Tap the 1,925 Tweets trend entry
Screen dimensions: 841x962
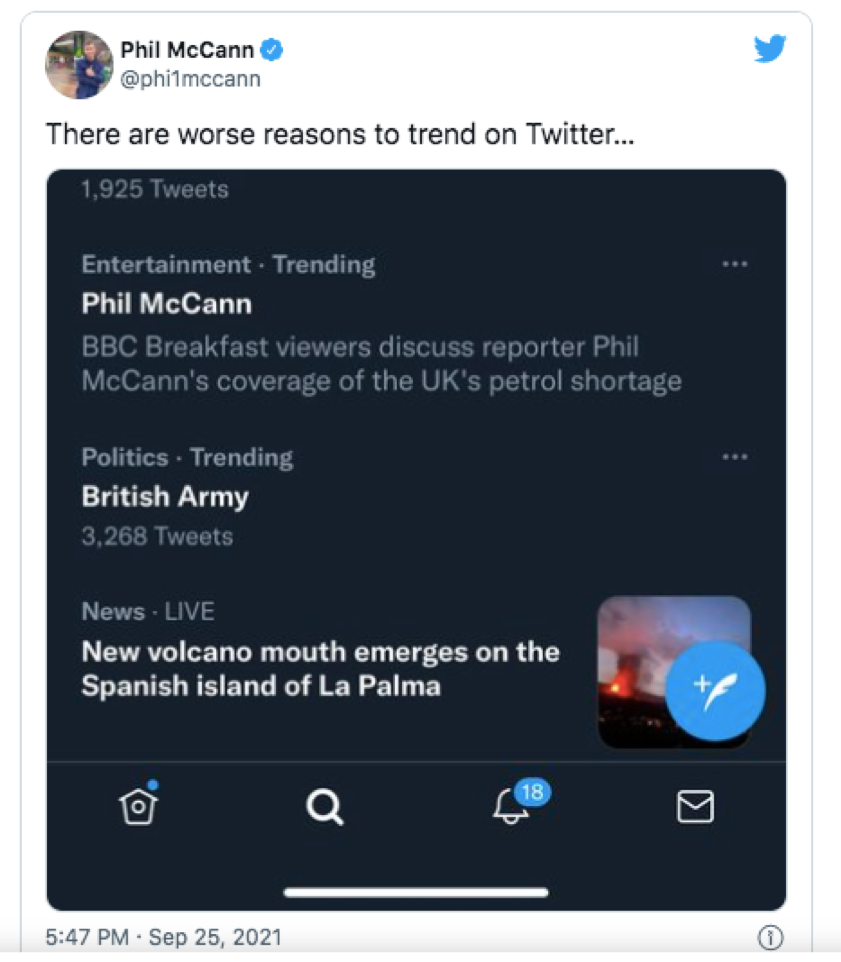pos(155,189)
